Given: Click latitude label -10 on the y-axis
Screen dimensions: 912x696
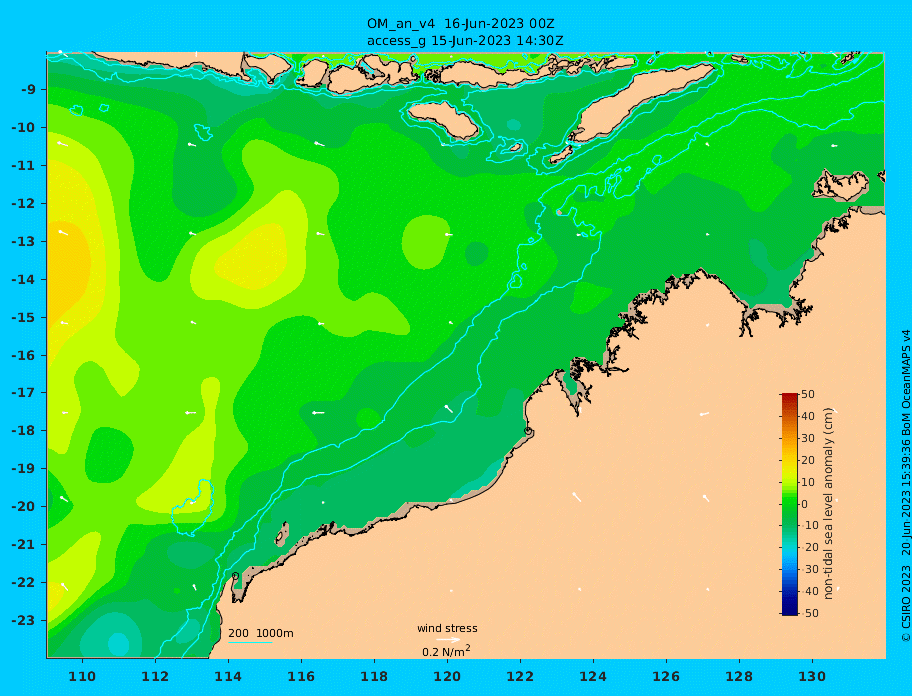Looking at the screenshot, I should pyautogui.click(x=24, y=127).
